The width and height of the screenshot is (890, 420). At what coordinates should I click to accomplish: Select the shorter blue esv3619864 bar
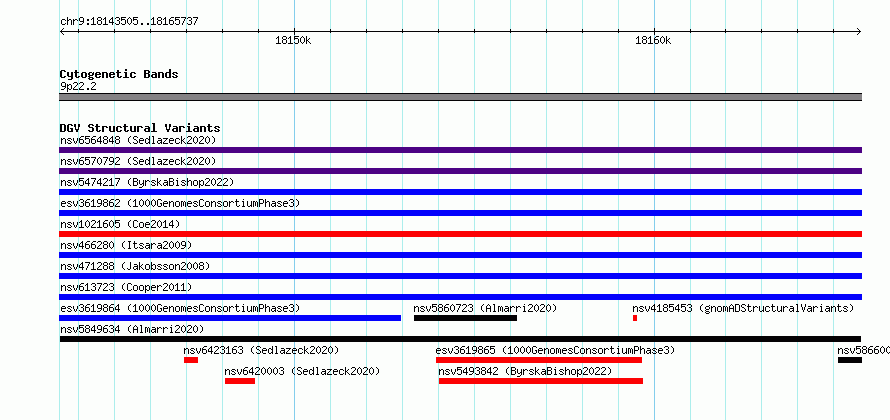(x=230, y=318)
